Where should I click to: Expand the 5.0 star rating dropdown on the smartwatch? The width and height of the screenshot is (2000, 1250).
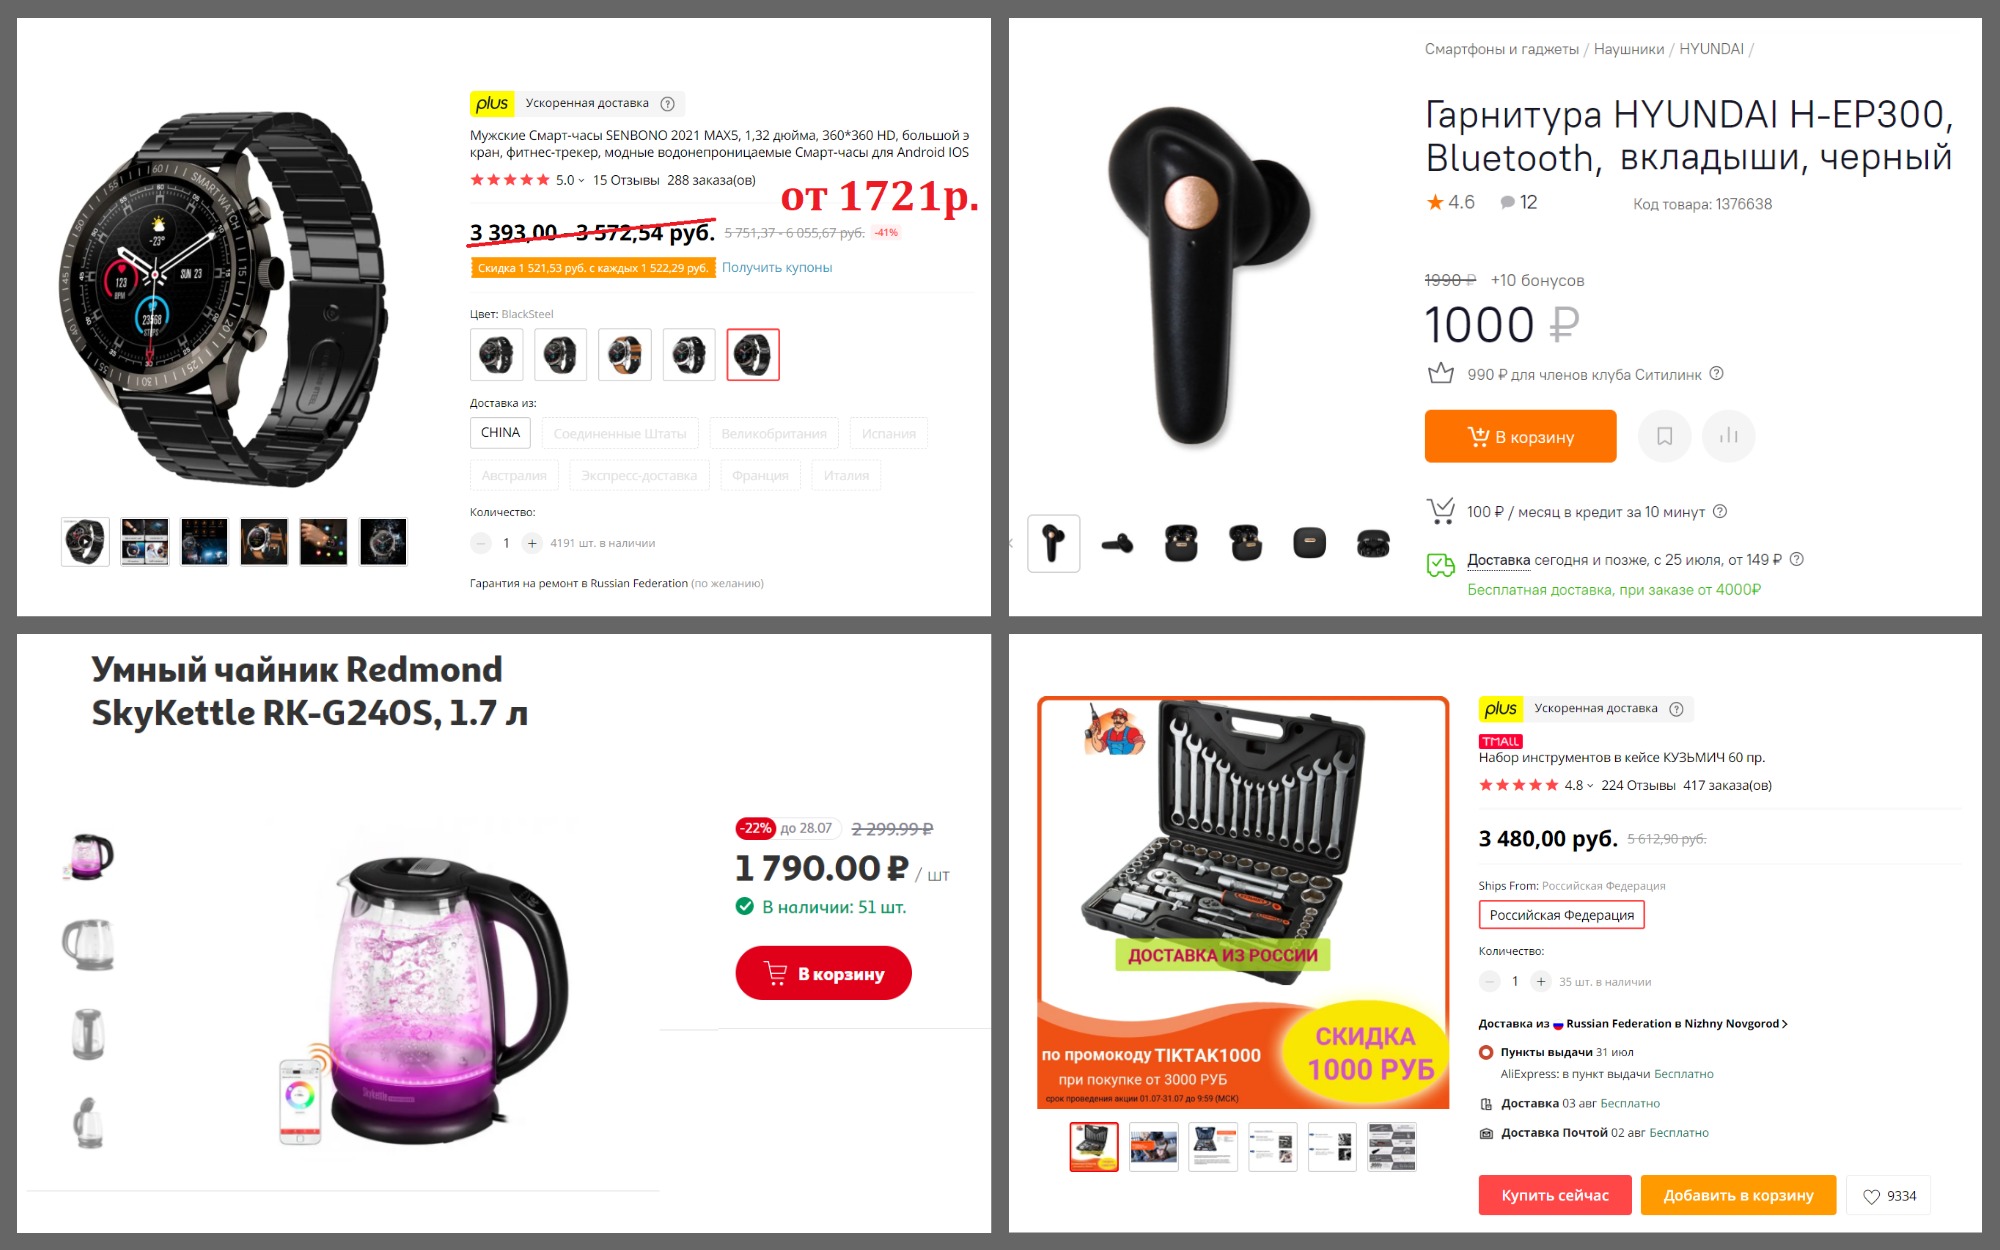coord(570,180)
